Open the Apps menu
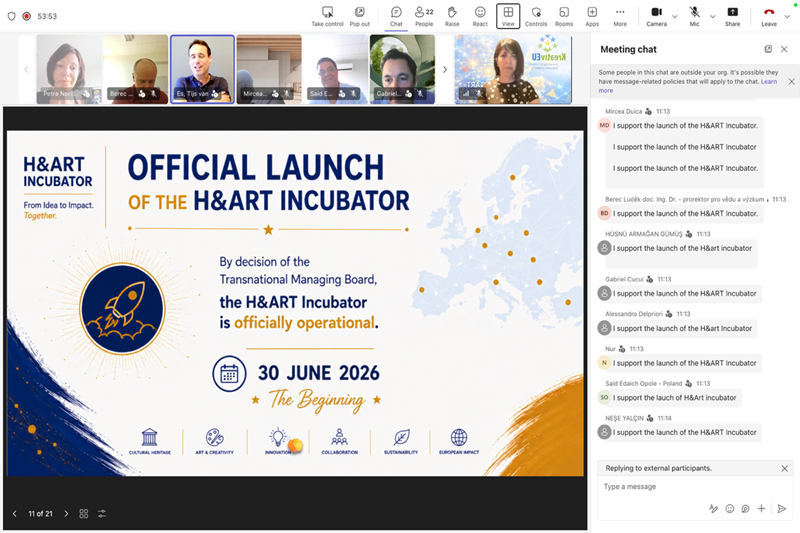Viewport: 800px width, 533px height. (x=592, y=16)
